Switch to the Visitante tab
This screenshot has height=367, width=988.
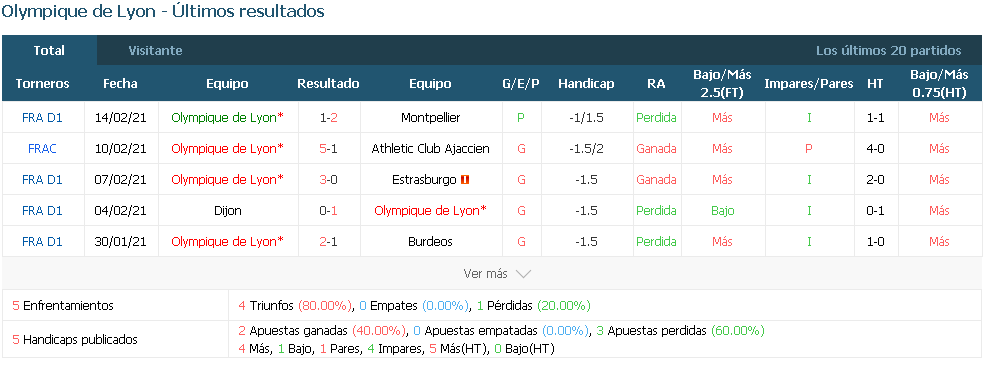pyautogui.click(x=155, y=50)
